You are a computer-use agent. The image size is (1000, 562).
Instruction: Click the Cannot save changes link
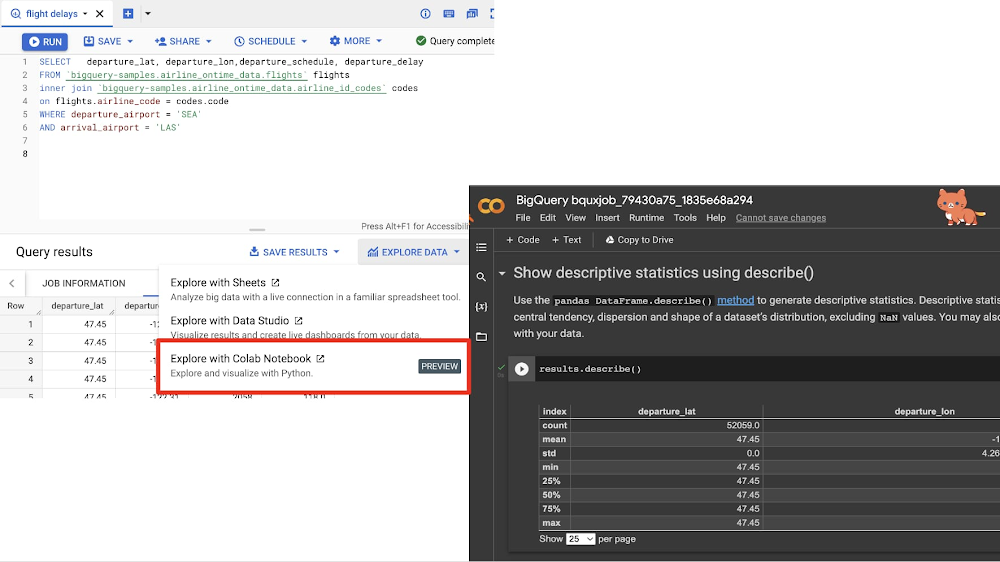click(781, 218)
